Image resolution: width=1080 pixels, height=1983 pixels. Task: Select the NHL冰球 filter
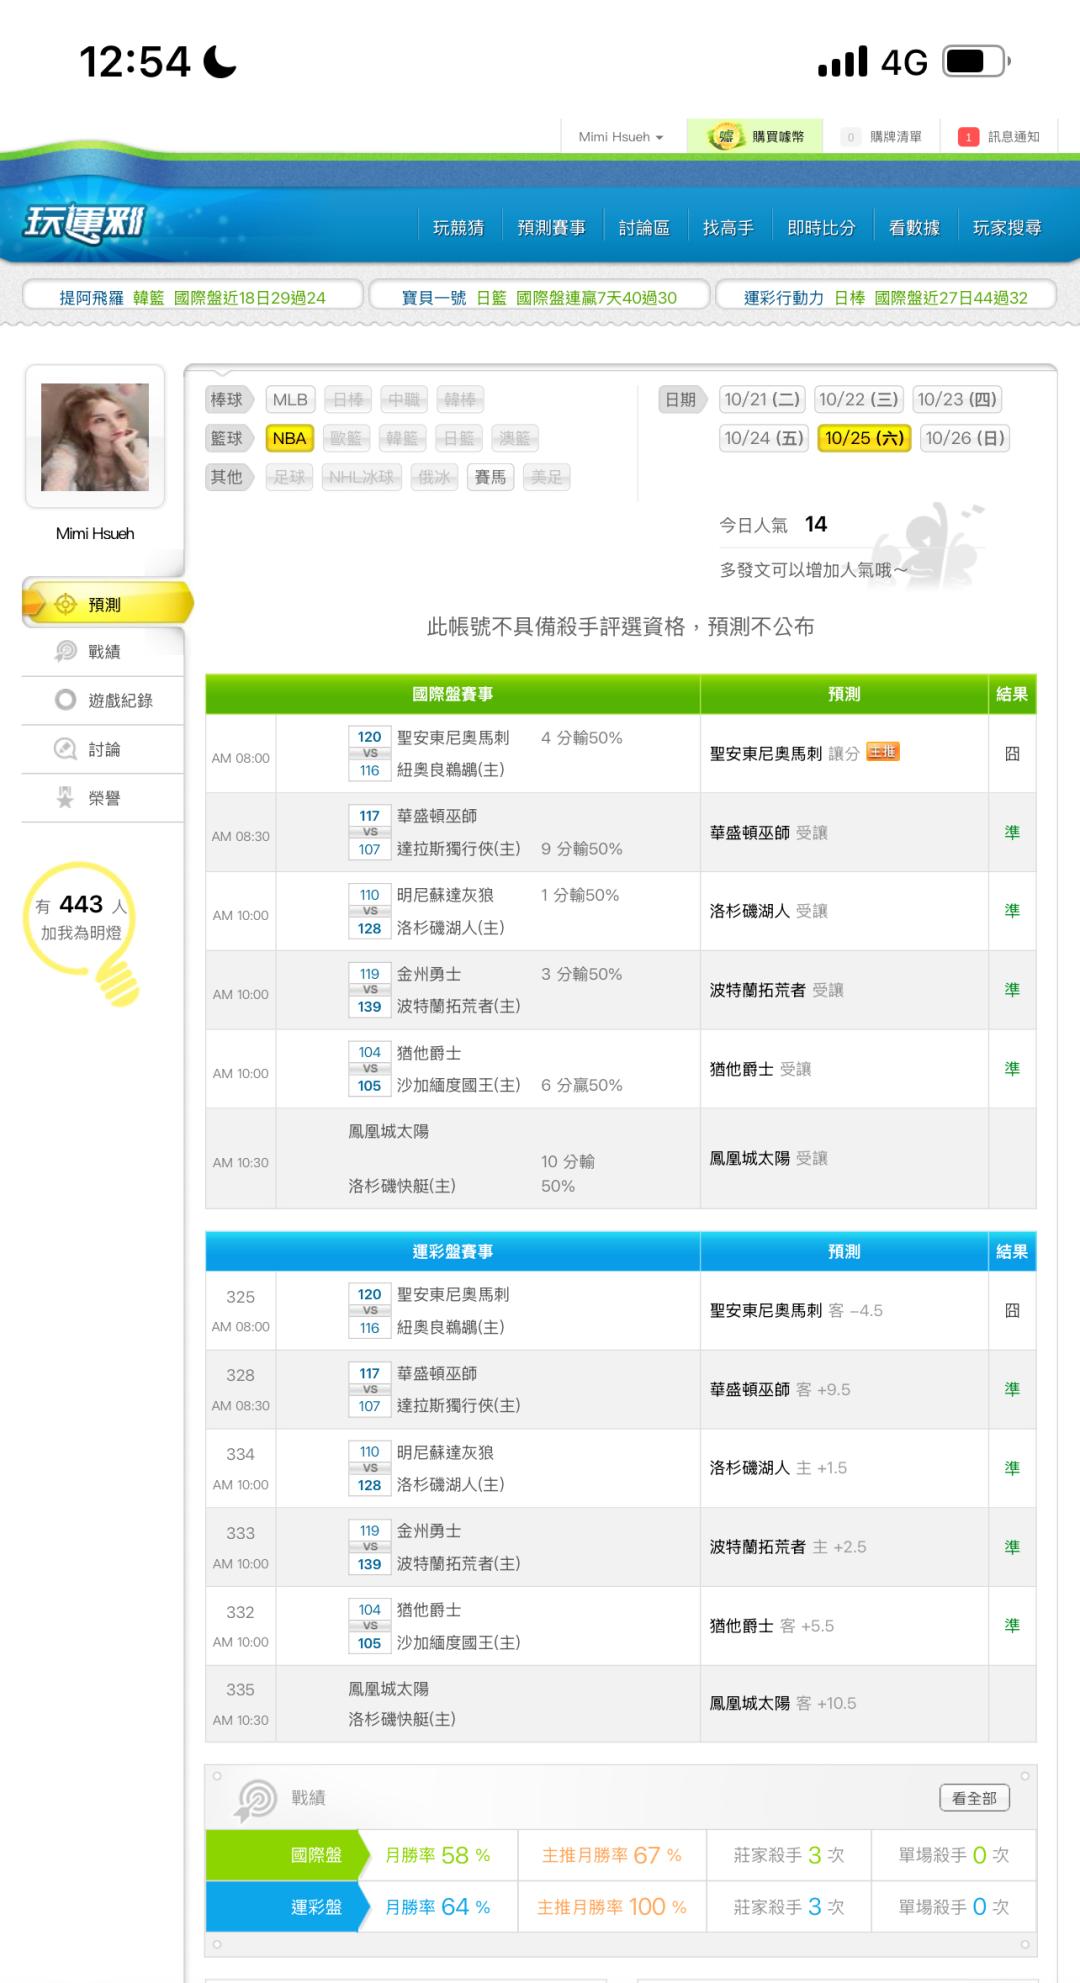point(362,477)
